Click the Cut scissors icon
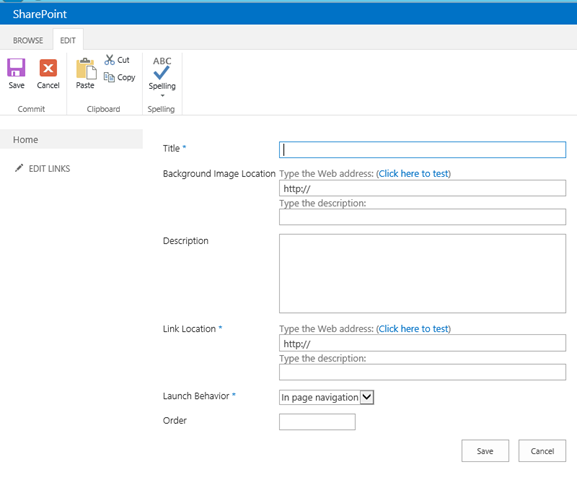This screenshot has height=480, width=577. click(109, 60)
